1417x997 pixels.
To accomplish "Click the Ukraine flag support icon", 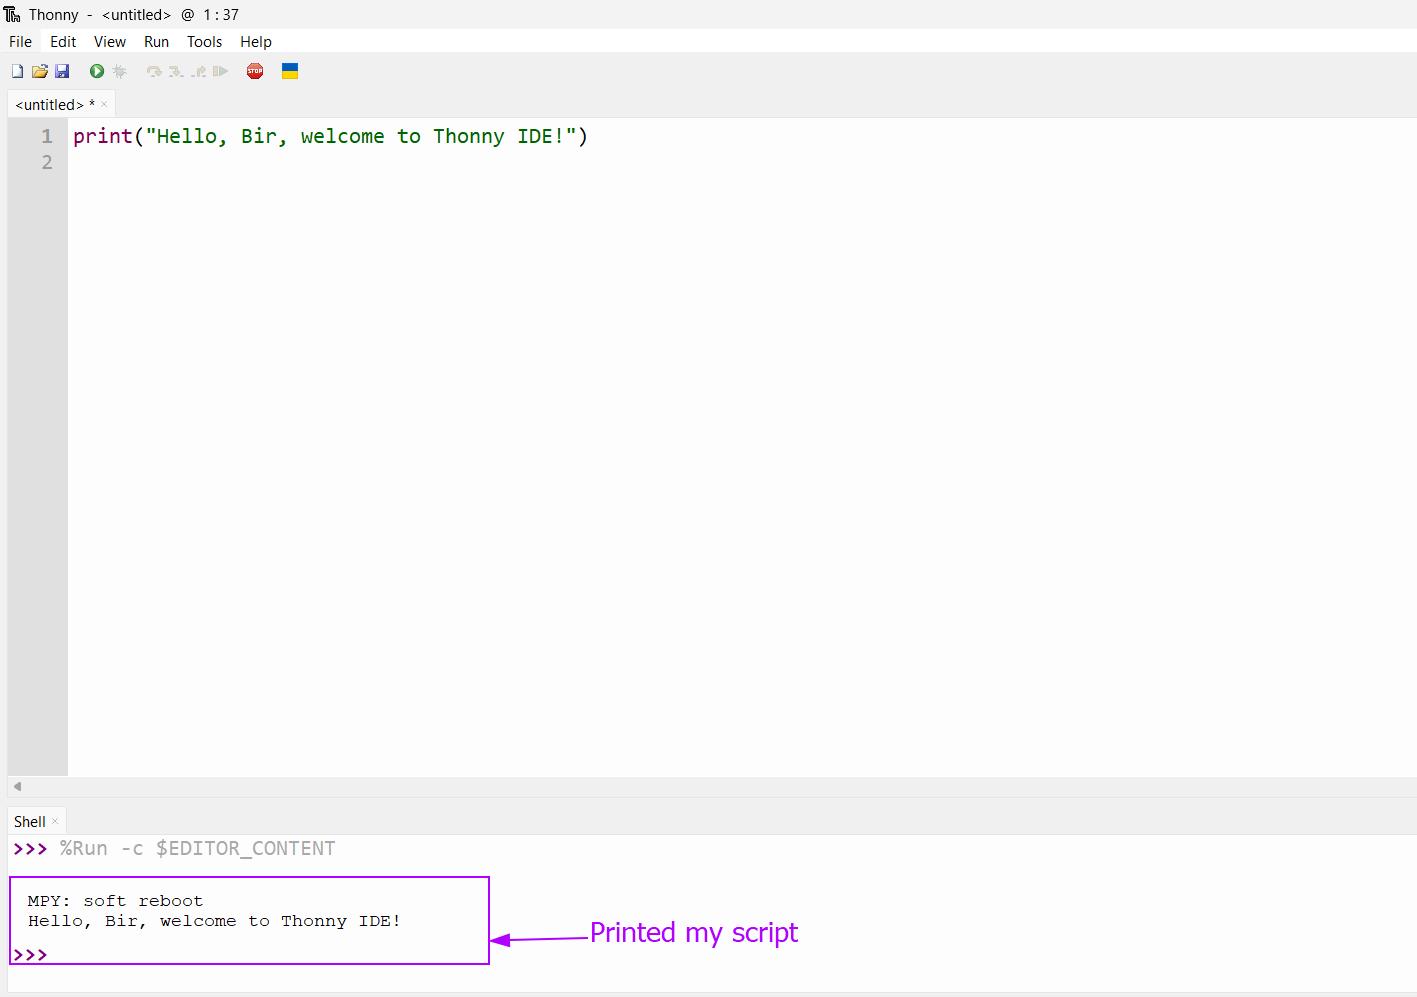I will [x=290, y=71].
